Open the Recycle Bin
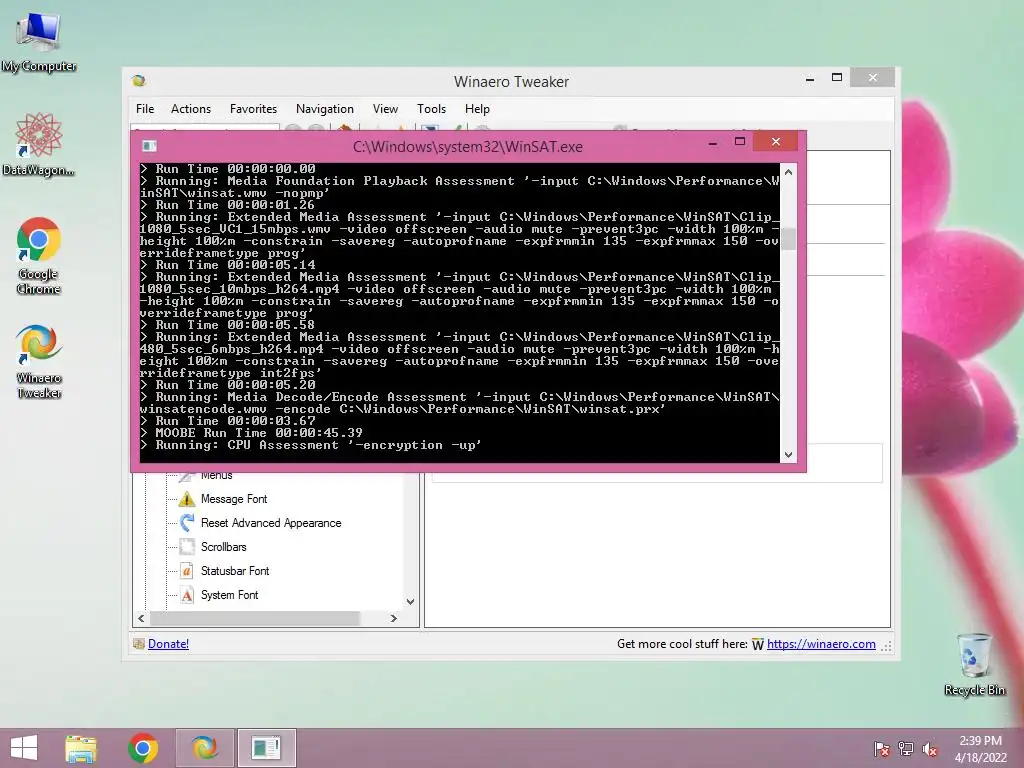The height and width of the screenshot is (768, 1024). pos(974,664)
